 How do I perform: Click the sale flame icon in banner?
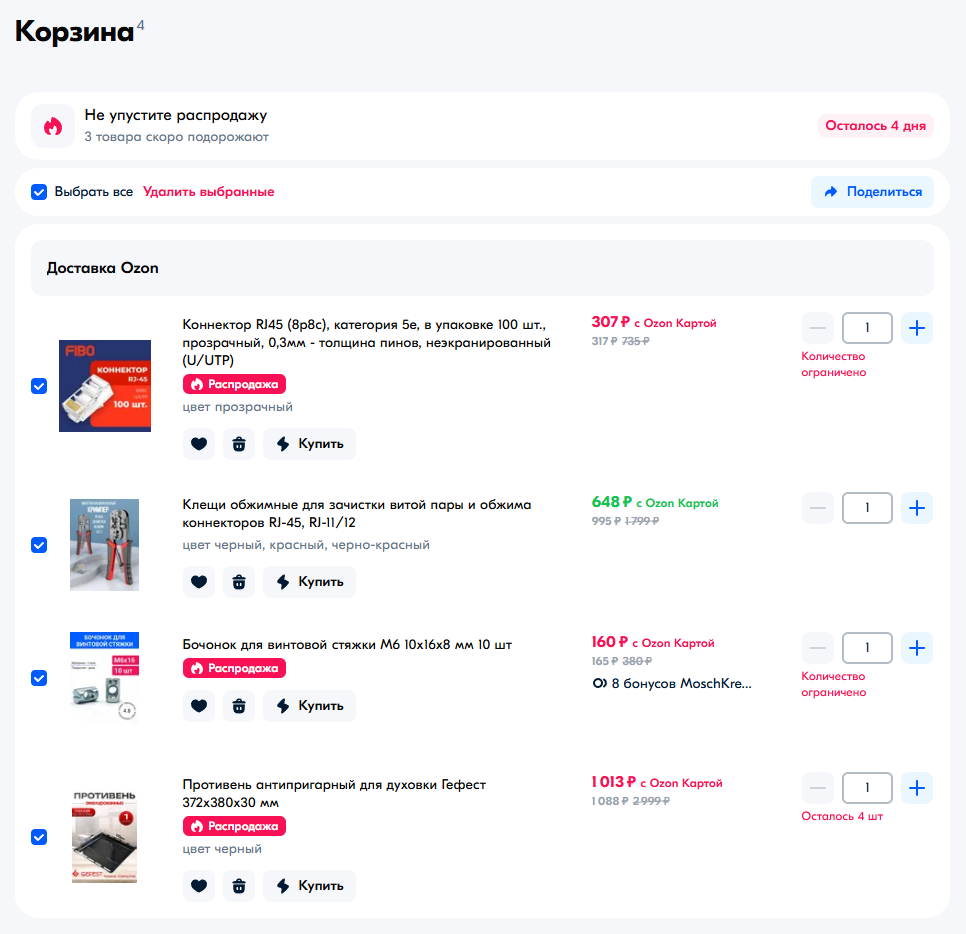pos(53,126)
